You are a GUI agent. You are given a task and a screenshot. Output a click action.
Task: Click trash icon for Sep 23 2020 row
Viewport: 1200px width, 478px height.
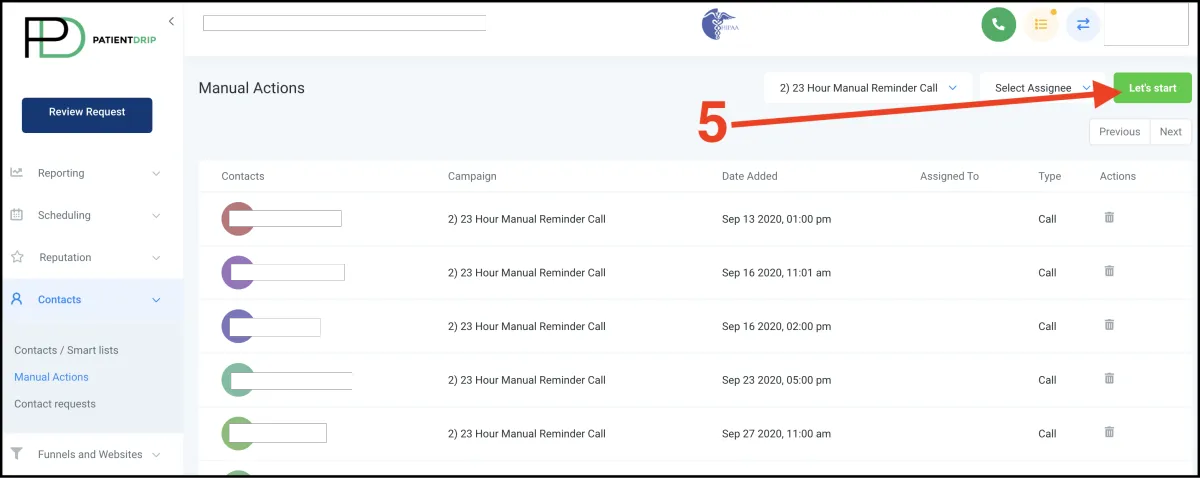[x=1109, y=378]
